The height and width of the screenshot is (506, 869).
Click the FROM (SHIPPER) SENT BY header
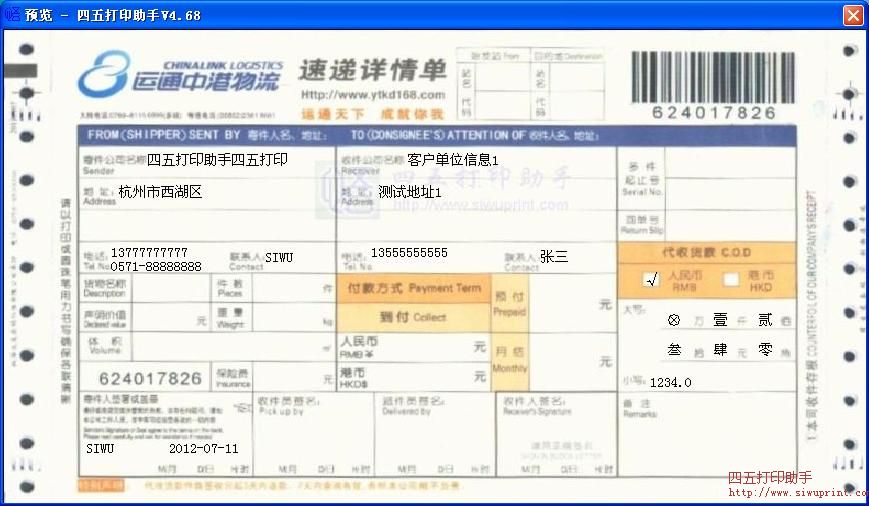coord(206,135)
